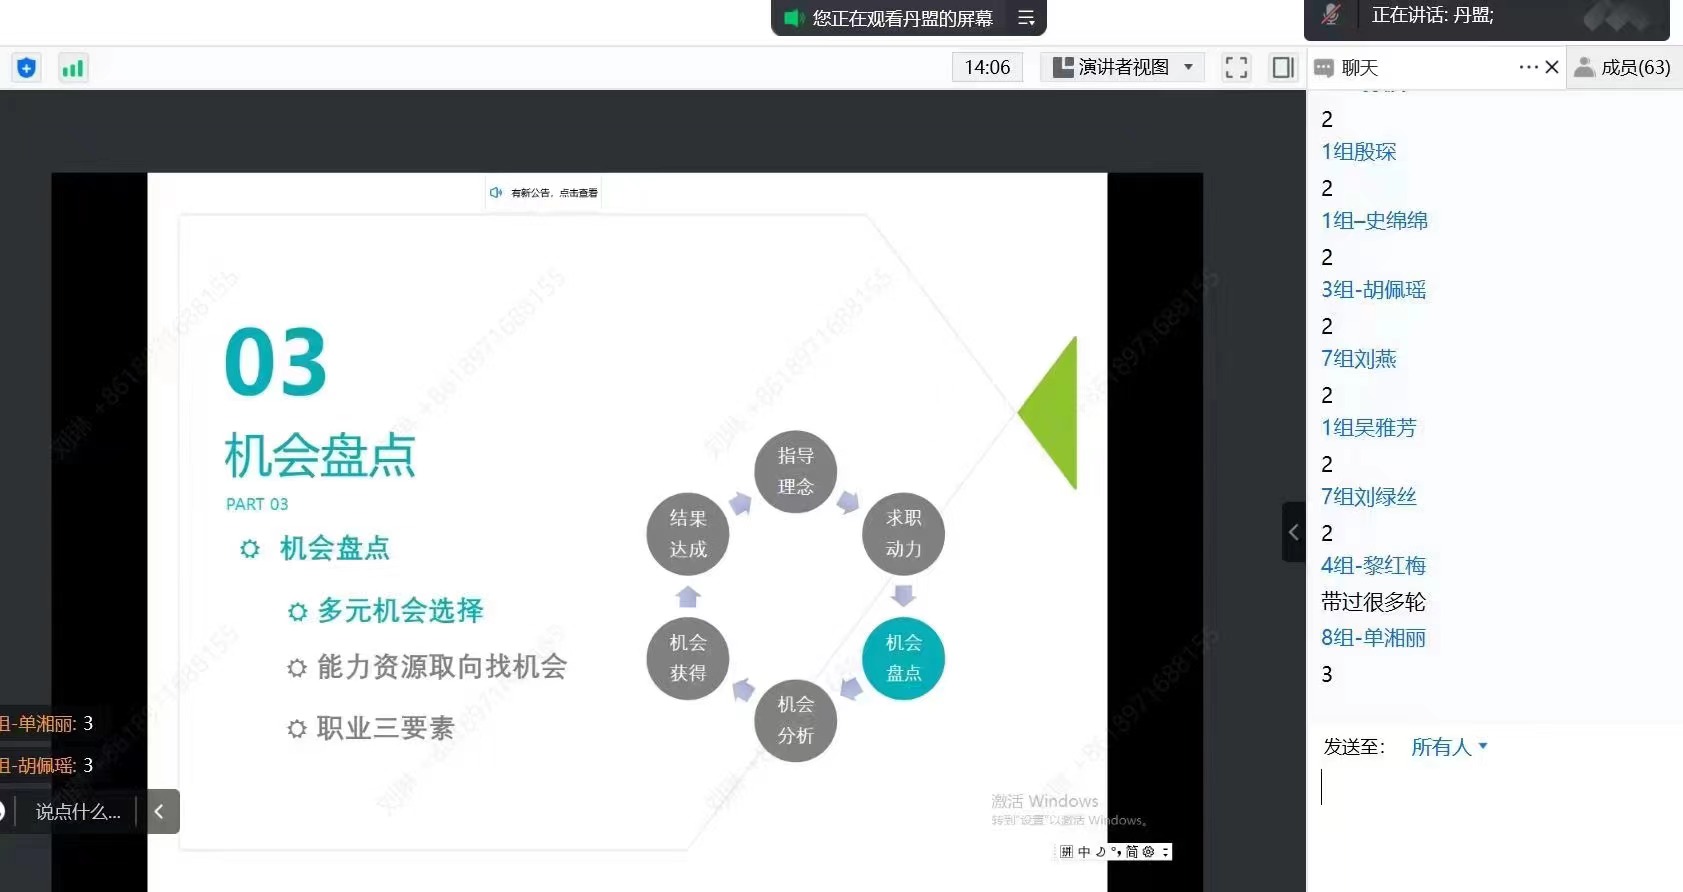Click sender name 4组-黎红梅 in chat

1373,566
